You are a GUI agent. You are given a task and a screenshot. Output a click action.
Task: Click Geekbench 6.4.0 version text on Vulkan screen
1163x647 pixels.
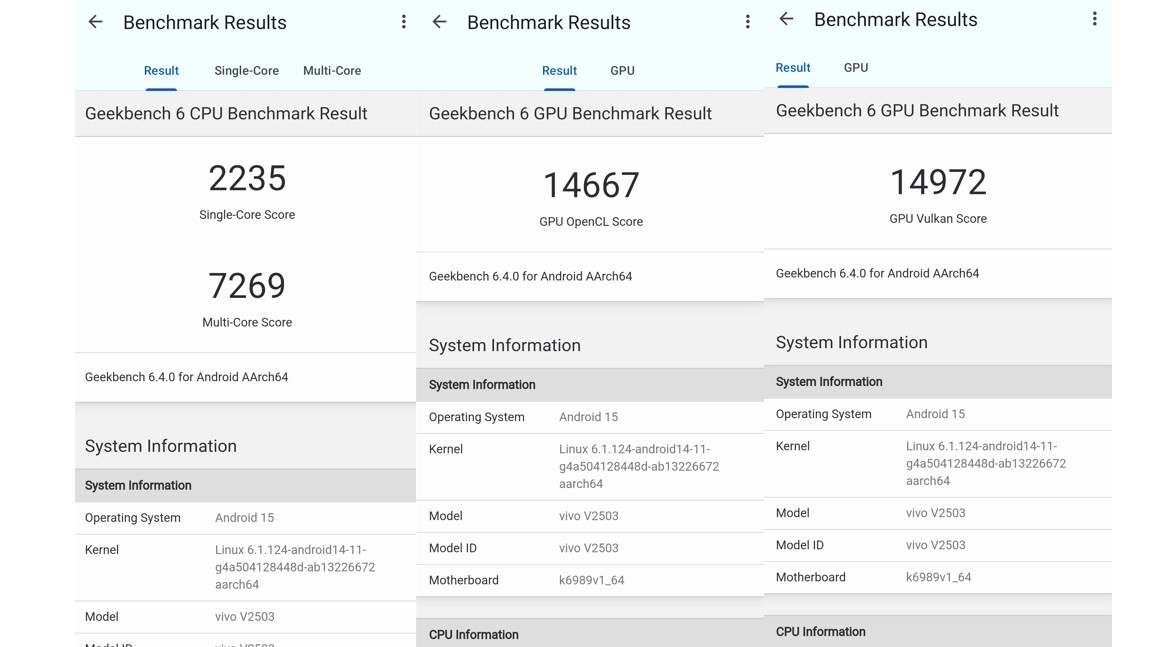[877, 273]
